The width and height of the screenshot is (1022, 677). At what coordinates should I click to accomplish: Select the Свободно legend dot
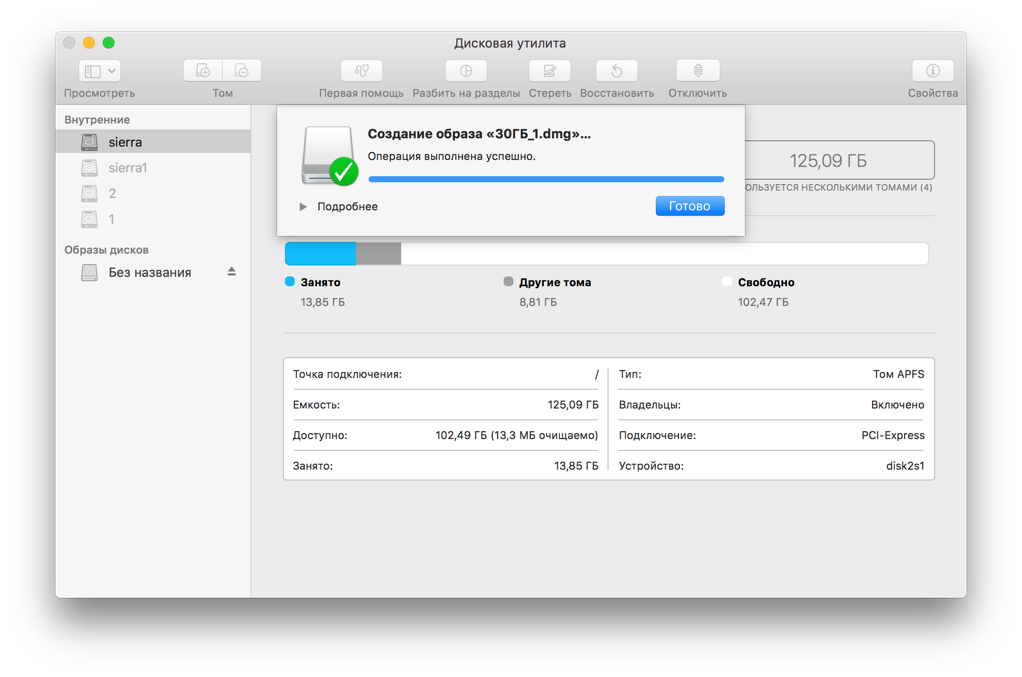tap(727, 282)
